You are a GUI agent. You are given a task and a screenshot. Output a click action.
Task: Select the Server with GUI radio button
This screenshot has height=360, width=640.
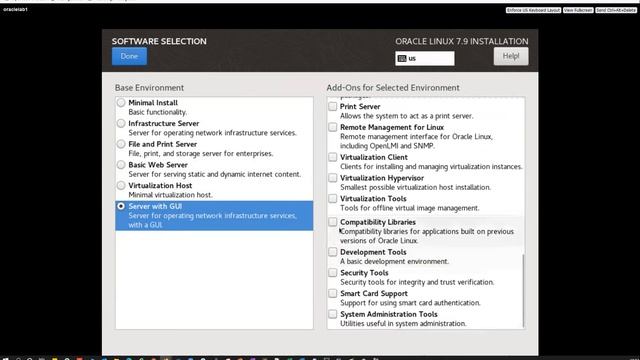click(x=121, y=206)
